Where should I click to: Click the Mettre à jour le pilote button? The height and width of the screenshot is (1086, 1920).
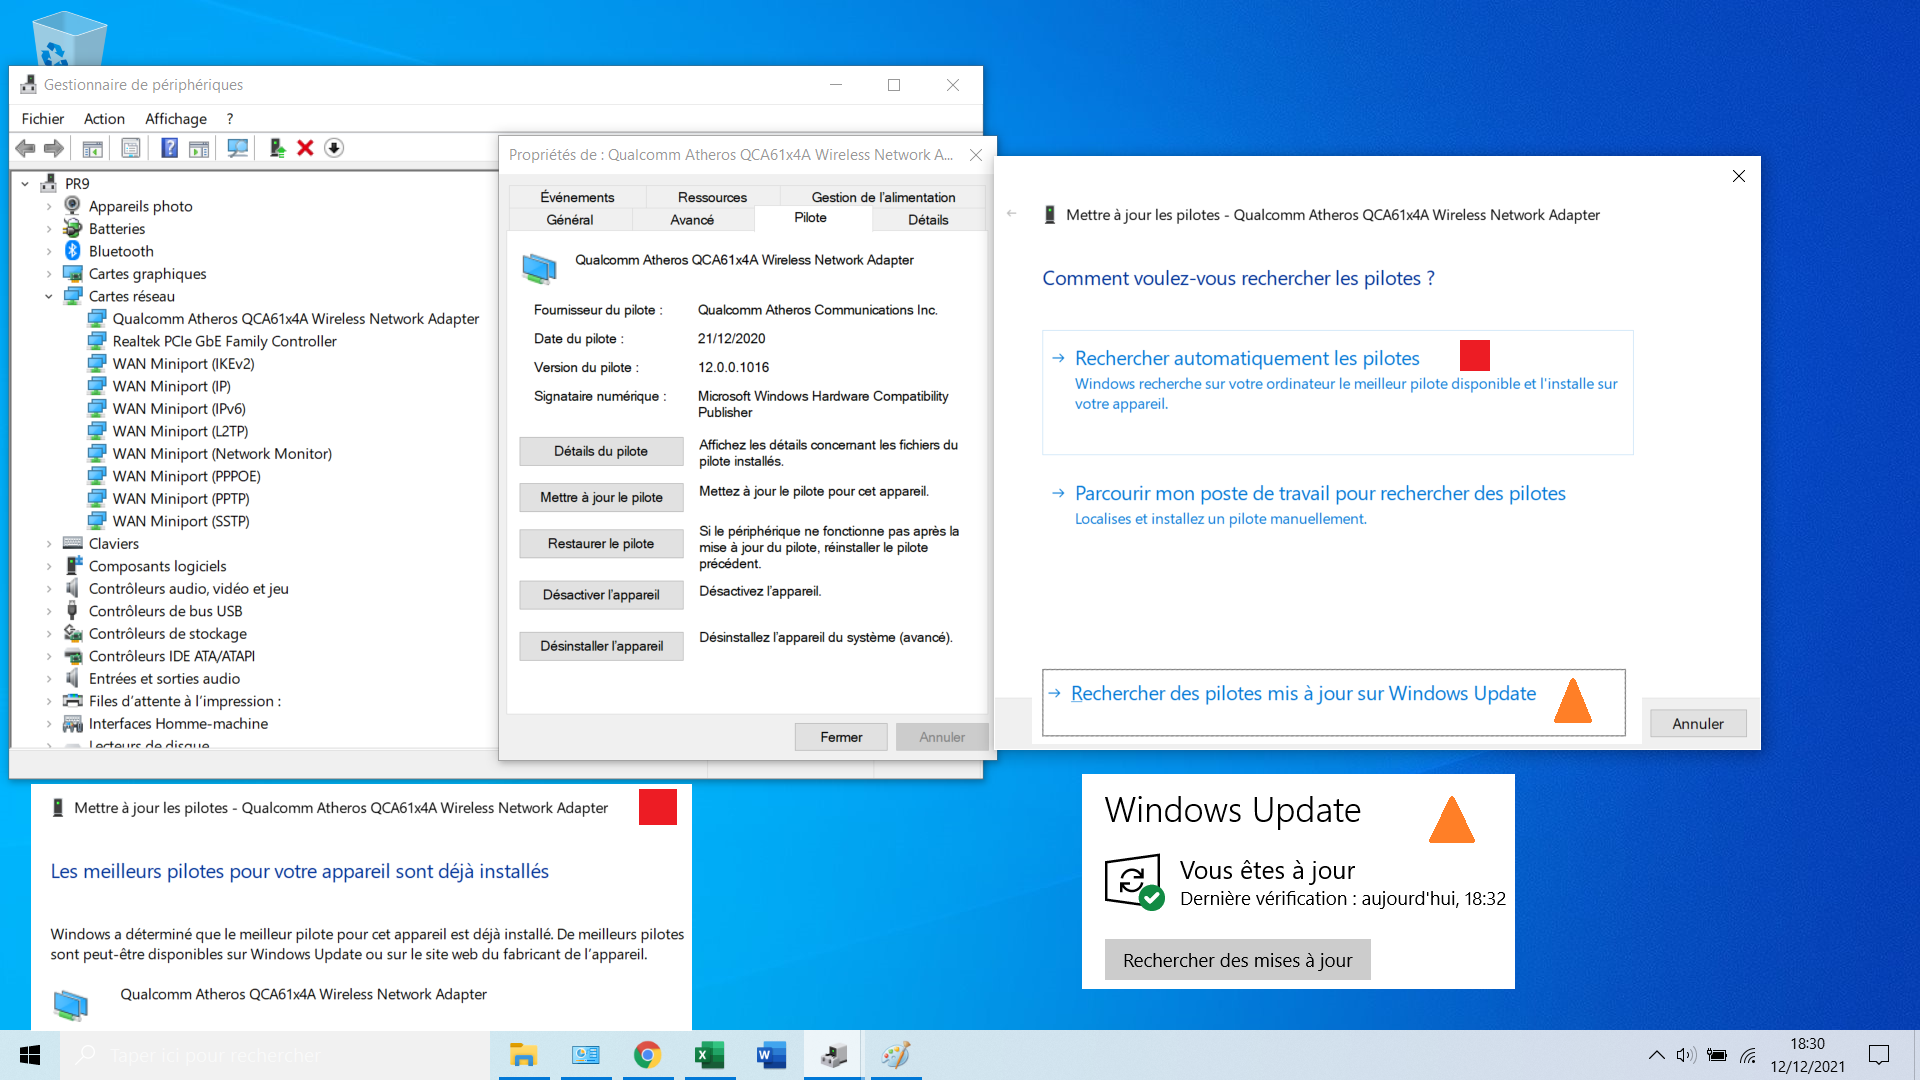click(x=601, y=498)
